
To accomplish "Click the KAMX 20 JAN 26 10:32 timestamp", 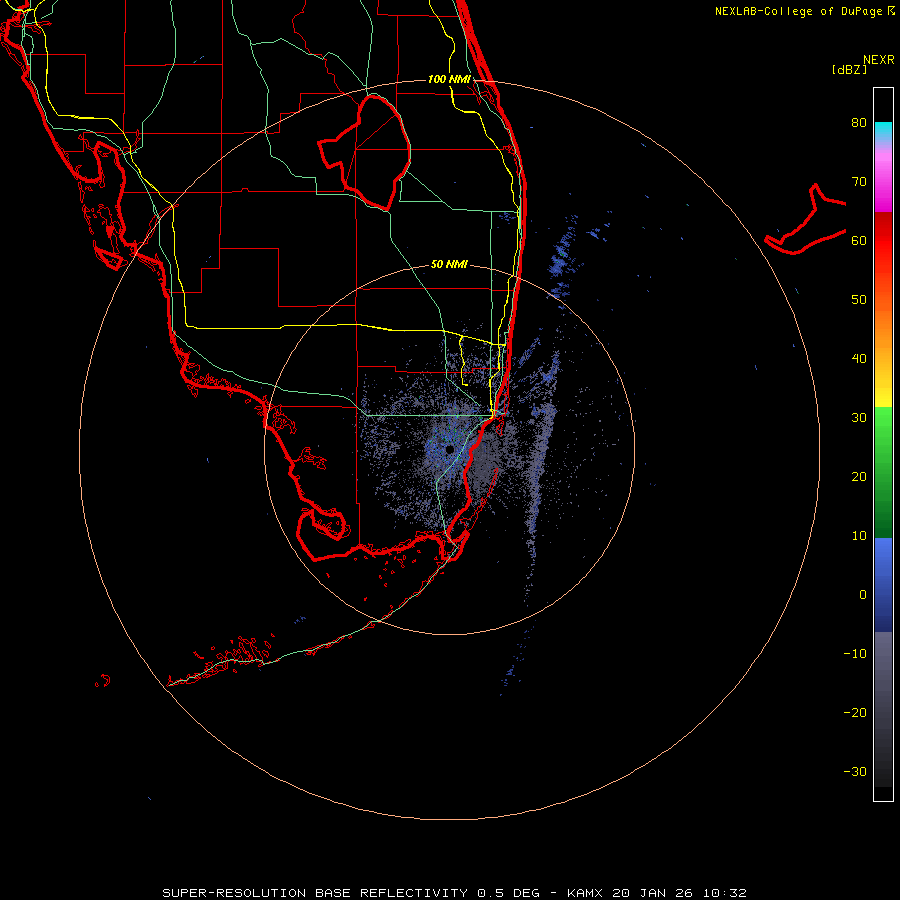I will click(x=657, y=893).
